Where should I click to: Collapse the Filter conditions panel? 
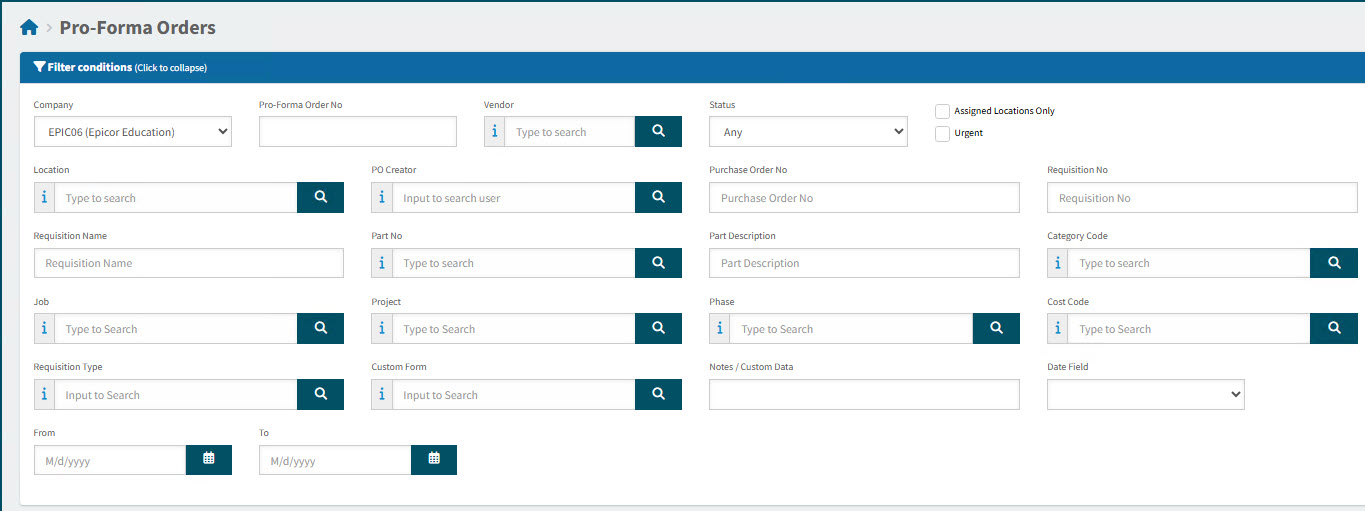tap(120, 67)
